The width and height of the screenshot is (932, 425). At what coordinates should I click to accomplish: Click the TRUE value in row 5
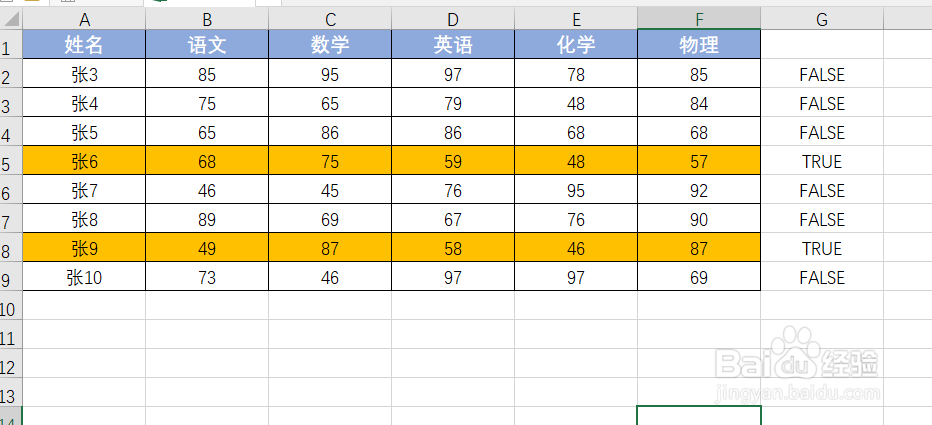822,161
